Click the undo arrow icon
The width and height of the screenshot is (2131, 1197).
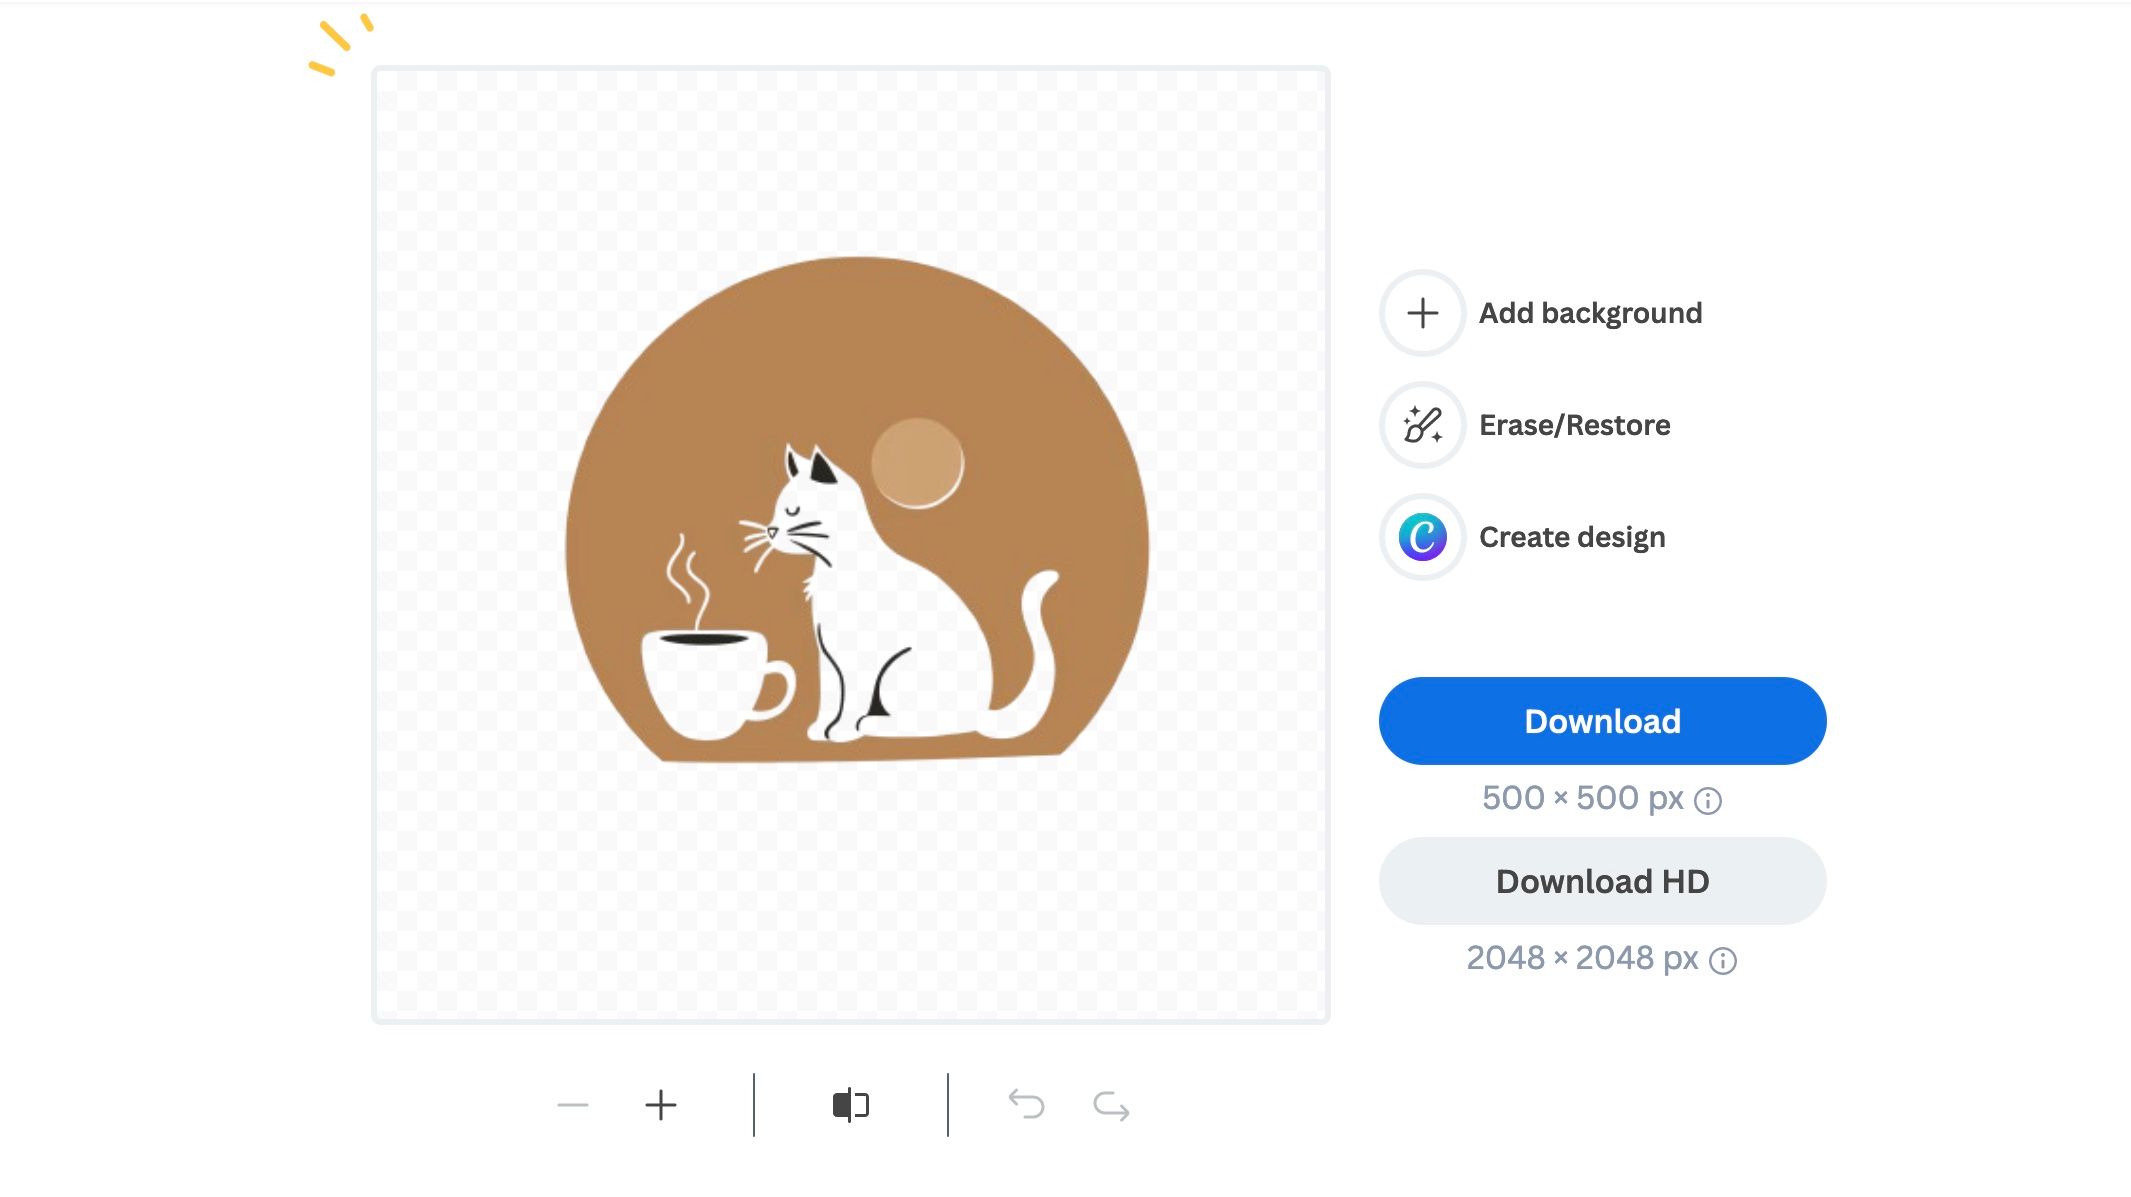click(1027, 1103)
